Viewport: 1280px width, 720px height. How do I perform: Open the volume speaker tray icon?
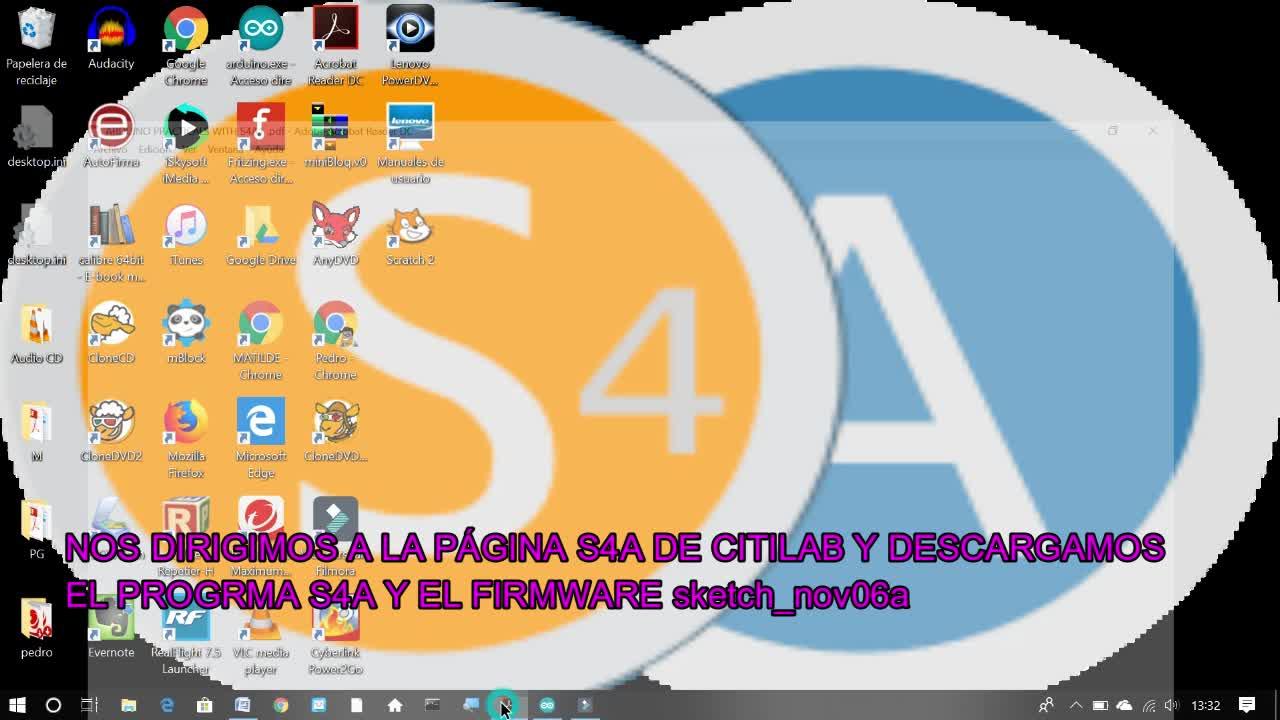(1172, 705)
